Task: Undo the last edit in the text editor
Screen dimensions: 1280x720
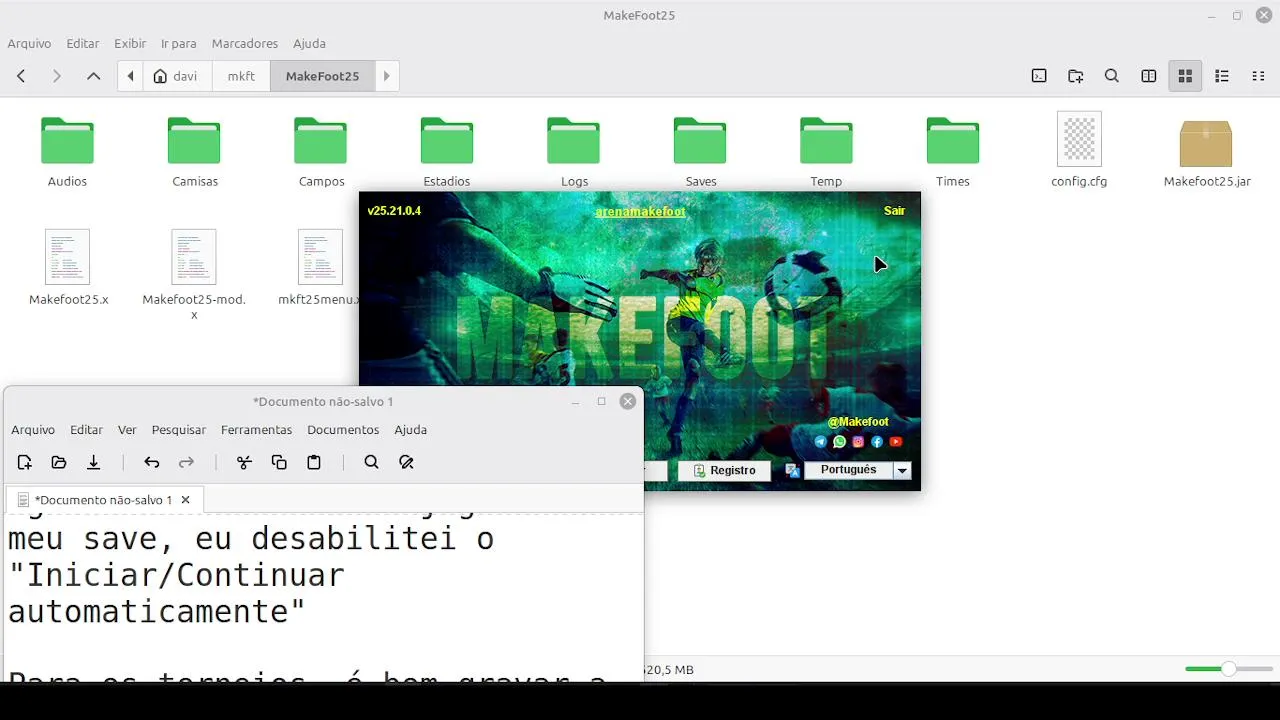Action: [152, 462]
